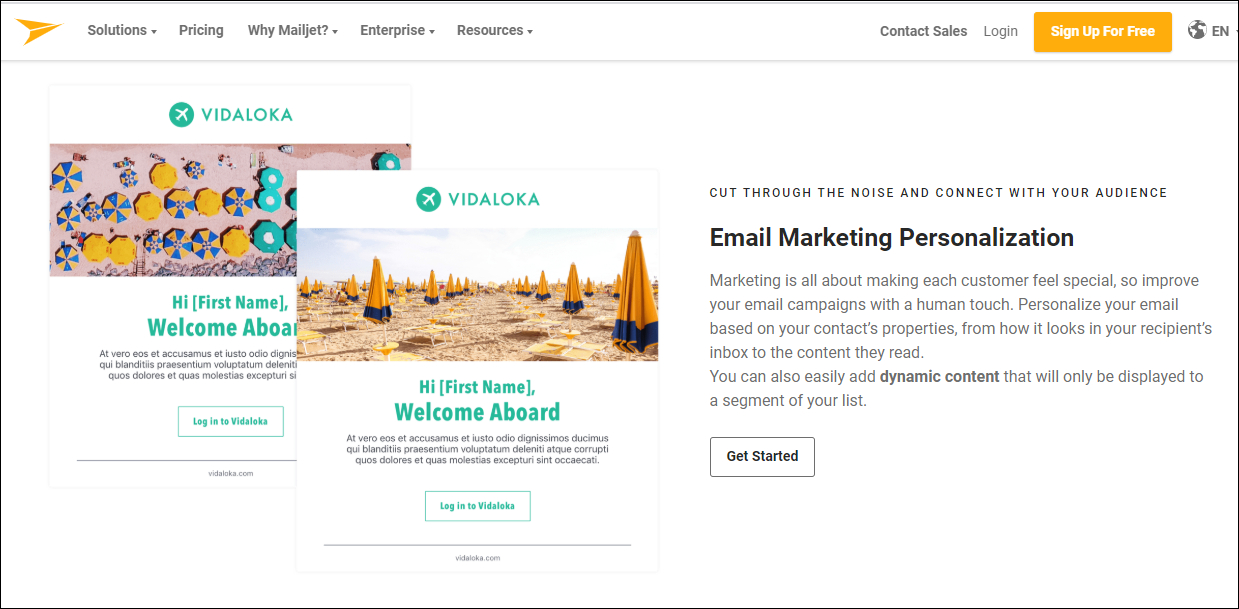Click the vidaloka.com footer in front email
Viewport: 1239px width, 609px height.
tap(477, 558)
